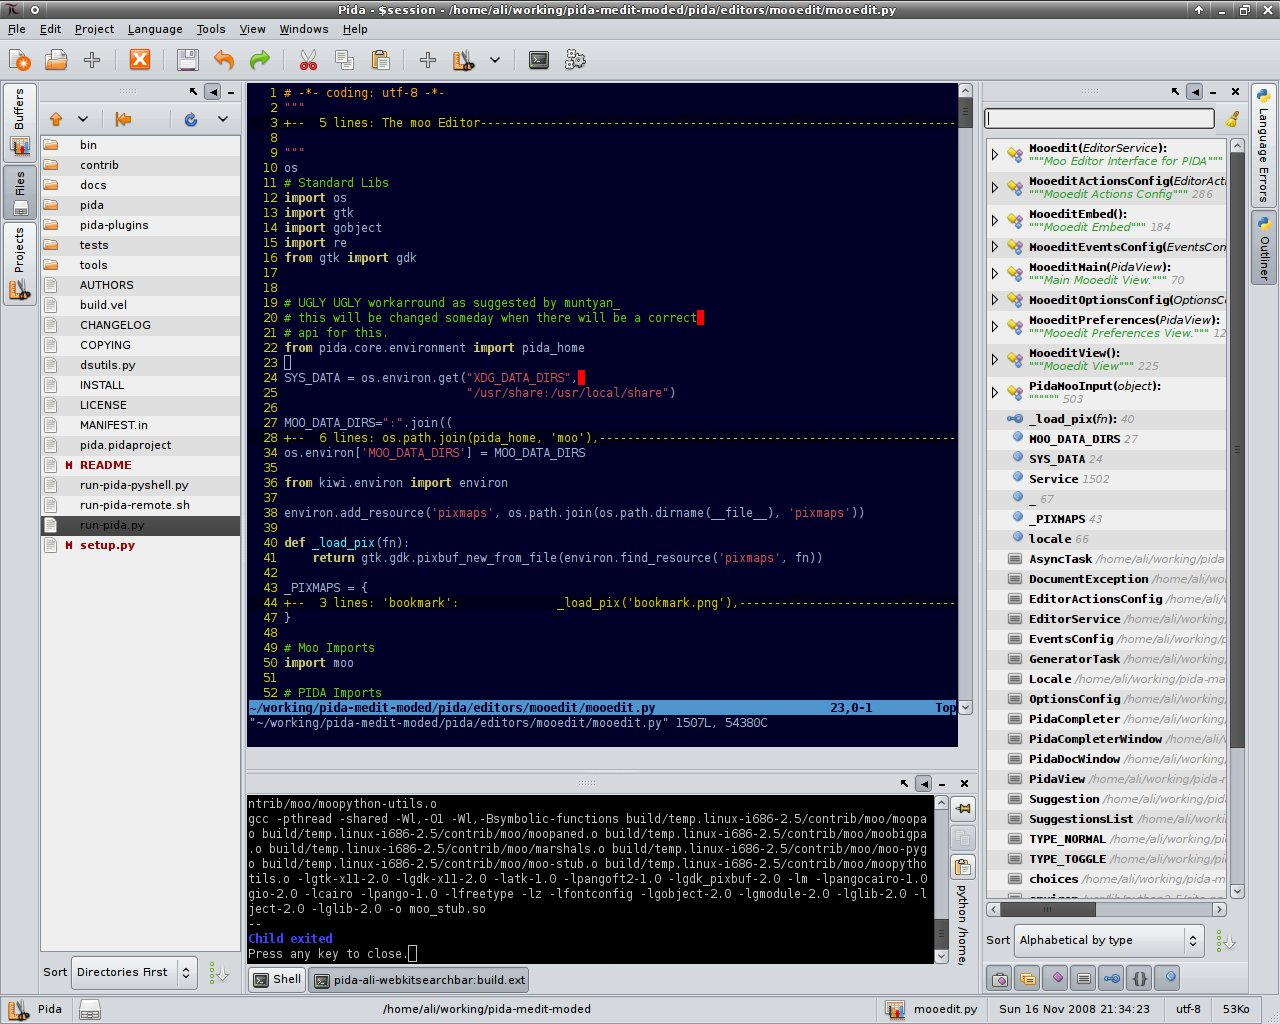Expand the MooeditMain class node
The width and height of the screenshot is (1280, 1024).
[x=995, y=273]
